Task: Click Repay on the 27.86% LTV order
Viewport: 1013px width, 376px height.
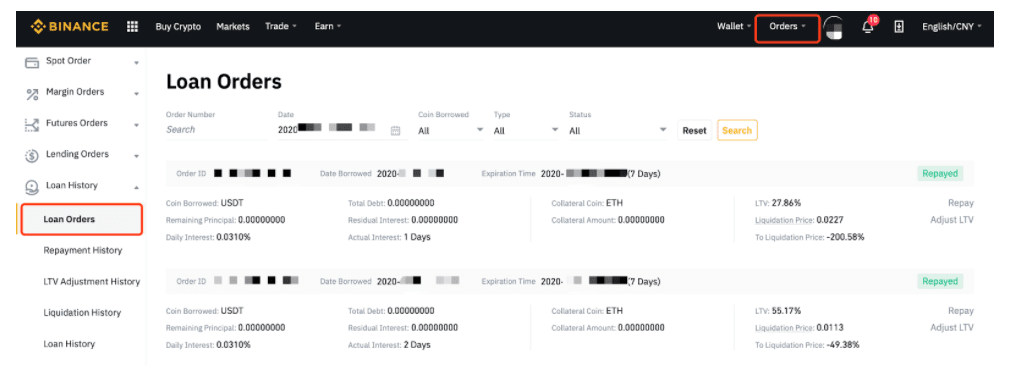Action: click(x=961, y=203)
